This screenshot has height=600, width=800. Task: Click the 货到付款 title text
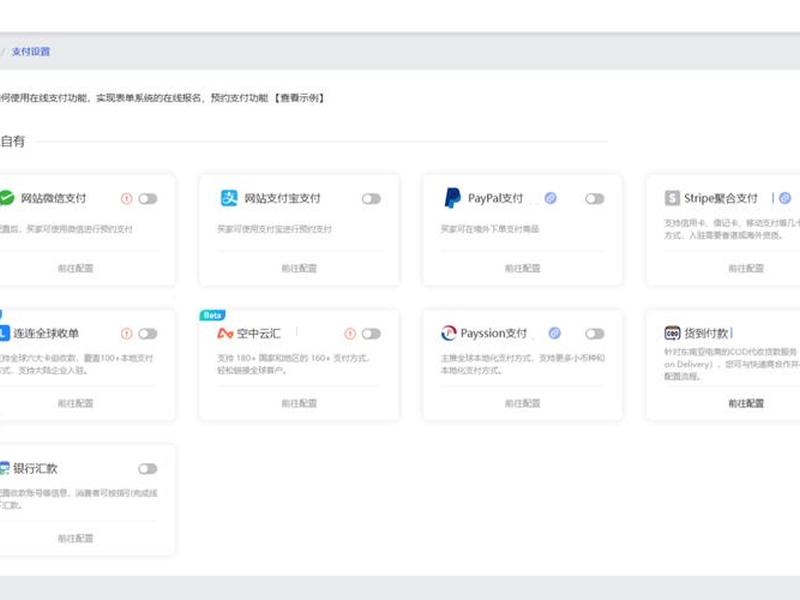(706, 333)
